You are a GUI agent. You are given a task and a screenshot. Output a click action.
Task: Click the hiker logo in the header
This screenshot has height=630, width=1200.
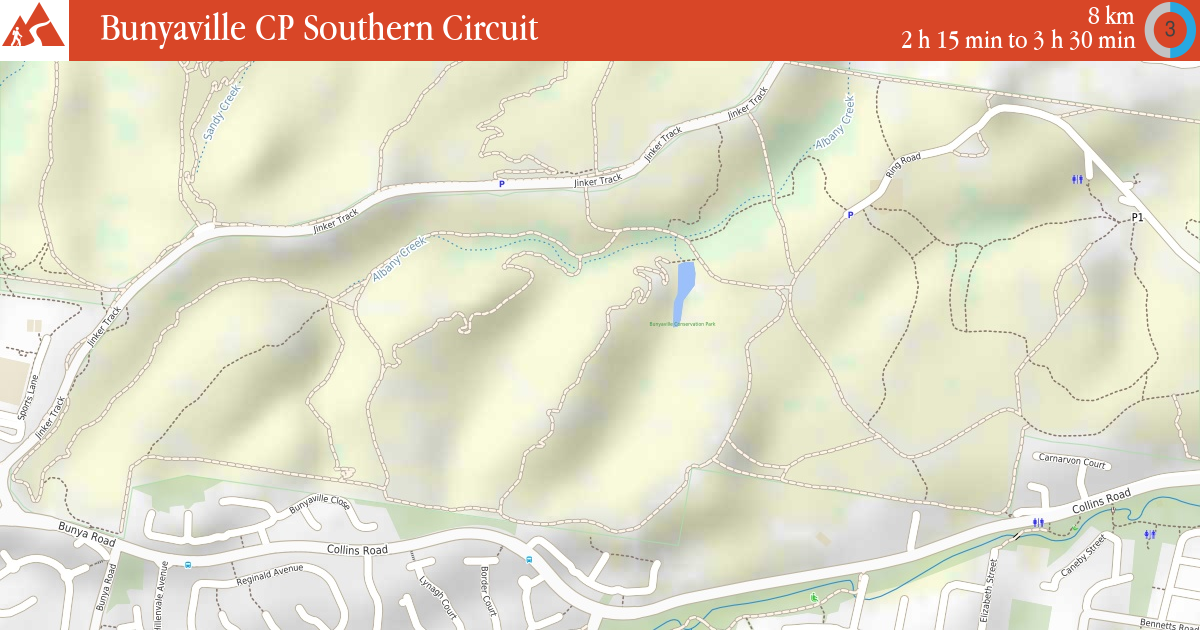click(x=34, y=30)
